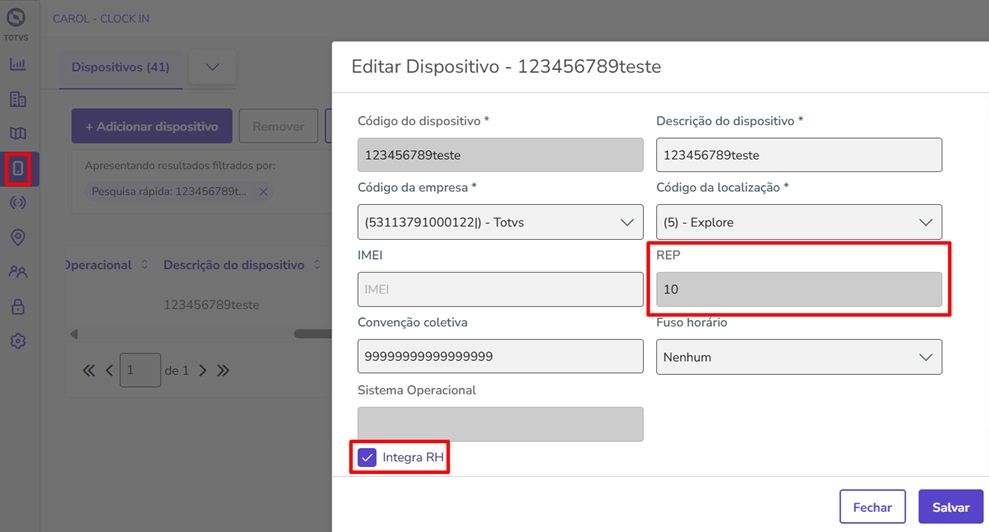The width and height of the screenshot is (989, 532).
Task: Close the dialog with Fechar button
Action: pyautogui.click(x=872, y=507)
